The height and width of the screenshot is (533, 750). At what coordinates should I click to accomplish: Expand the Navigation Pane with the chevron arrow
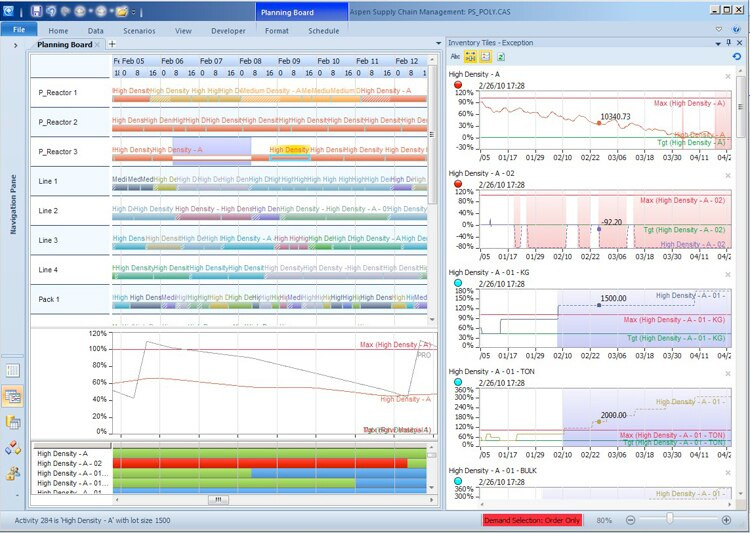[x=15, y=45]
